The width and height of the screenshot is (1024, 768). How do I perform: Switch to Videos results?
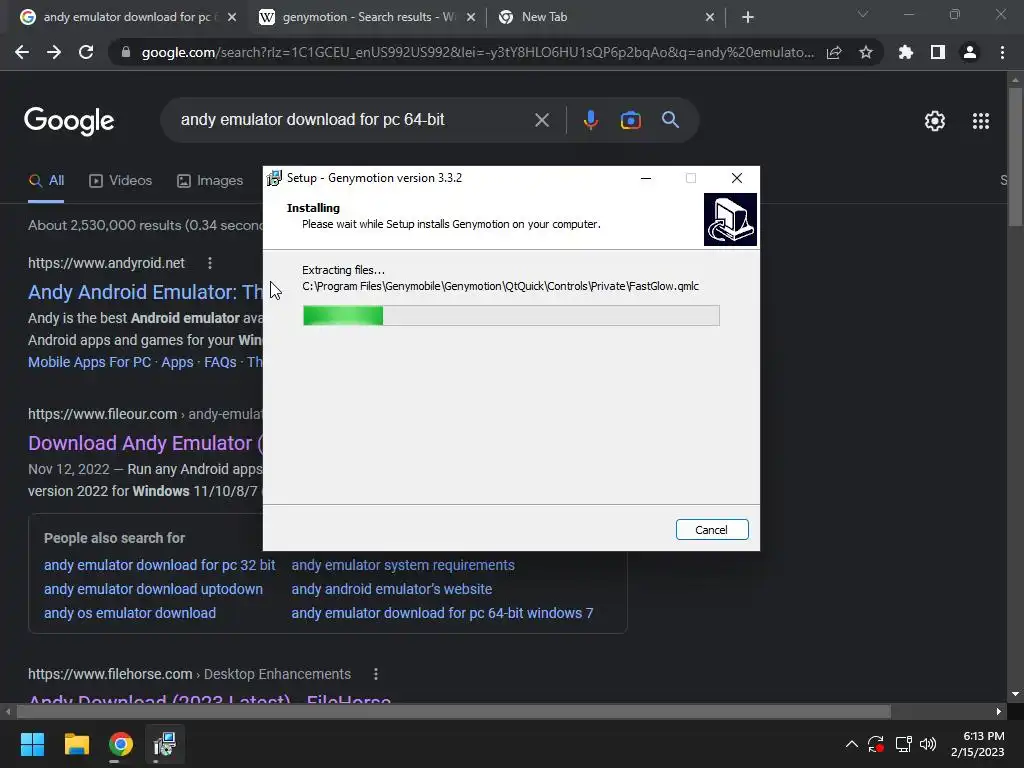coord(121,181)
